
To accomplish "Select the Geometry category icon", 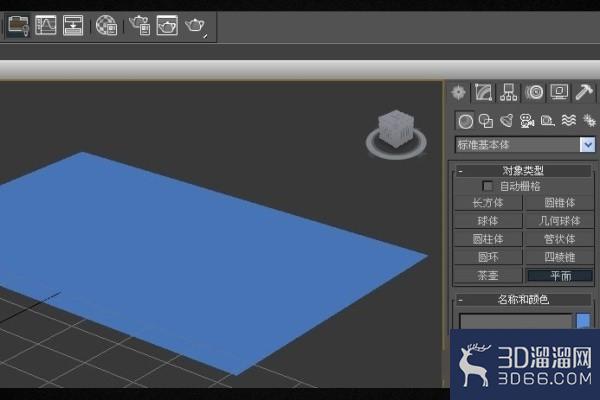I will pos(465,121).
